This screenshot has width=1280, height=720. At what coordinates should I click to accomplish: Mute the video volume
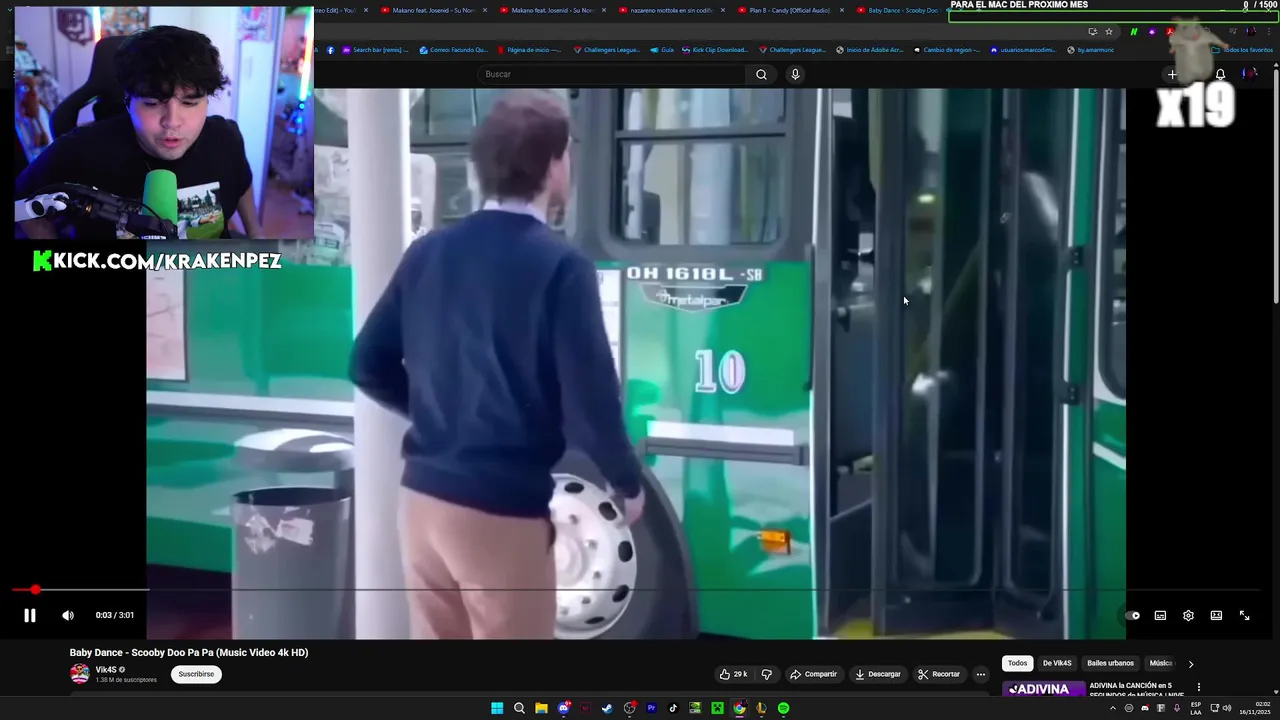[x=68, y=616]
